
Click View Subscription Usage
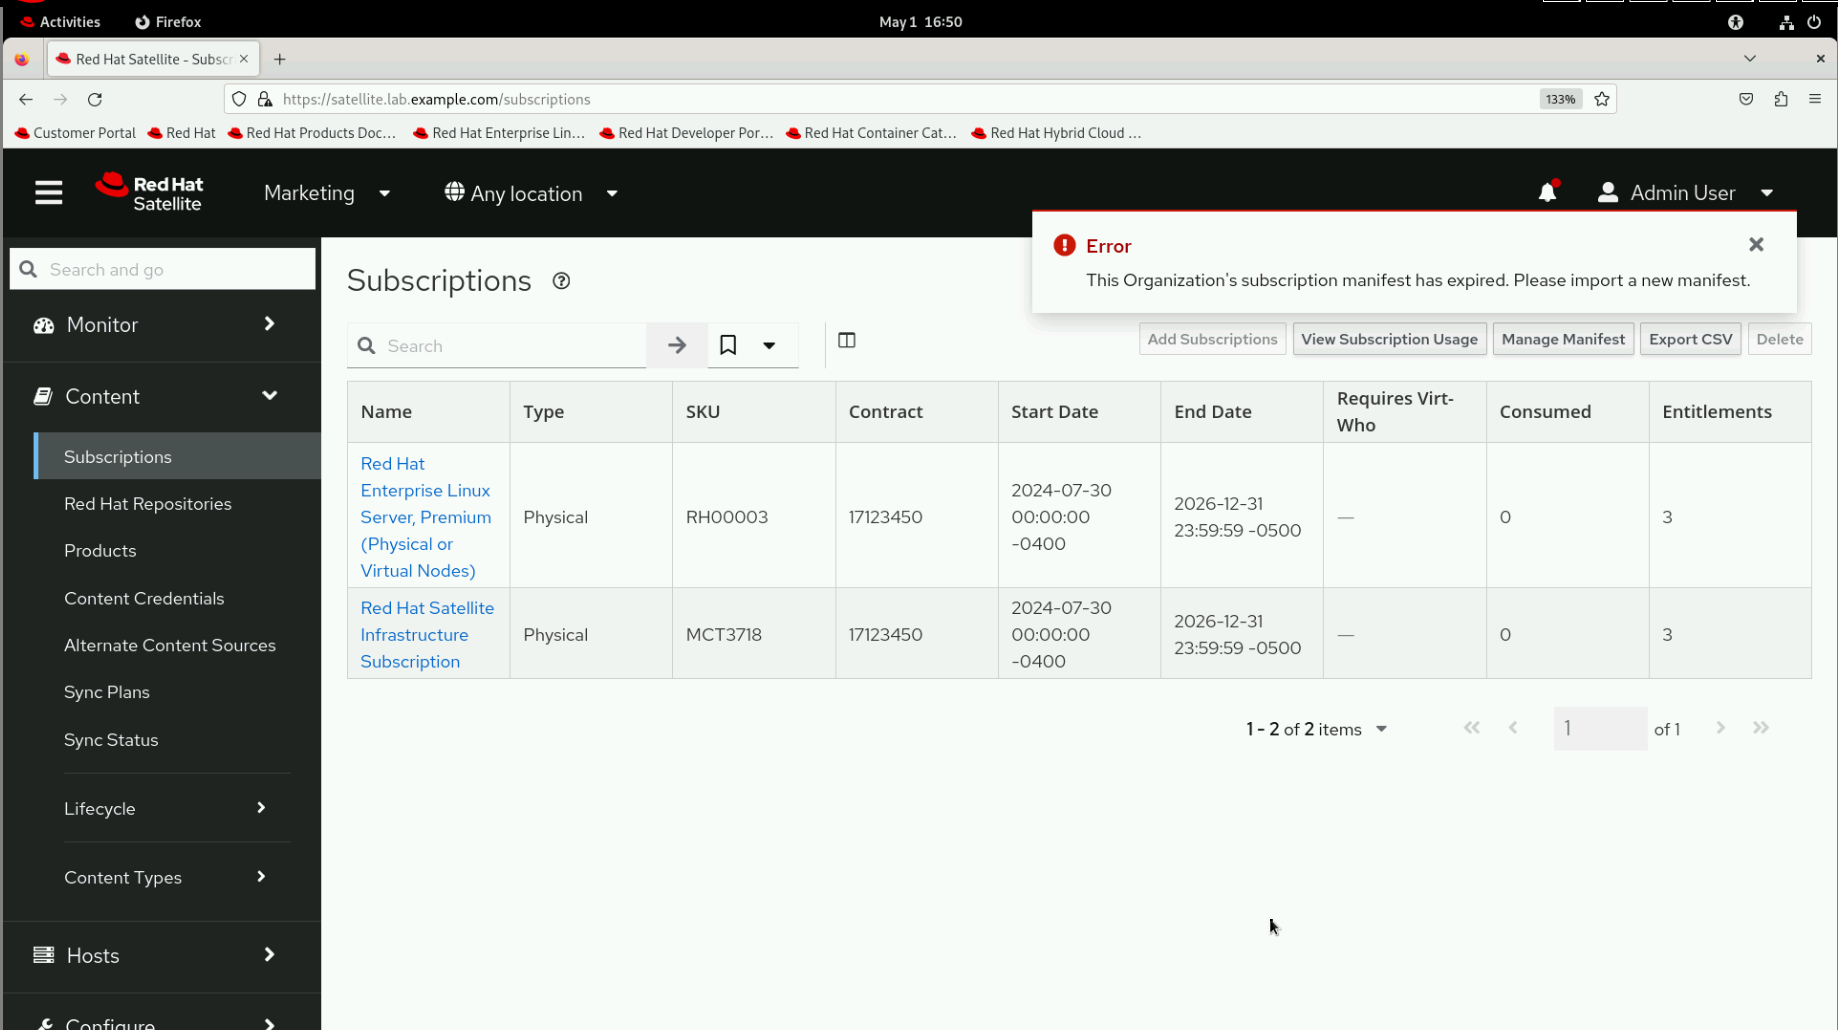tap(1390, 339)
